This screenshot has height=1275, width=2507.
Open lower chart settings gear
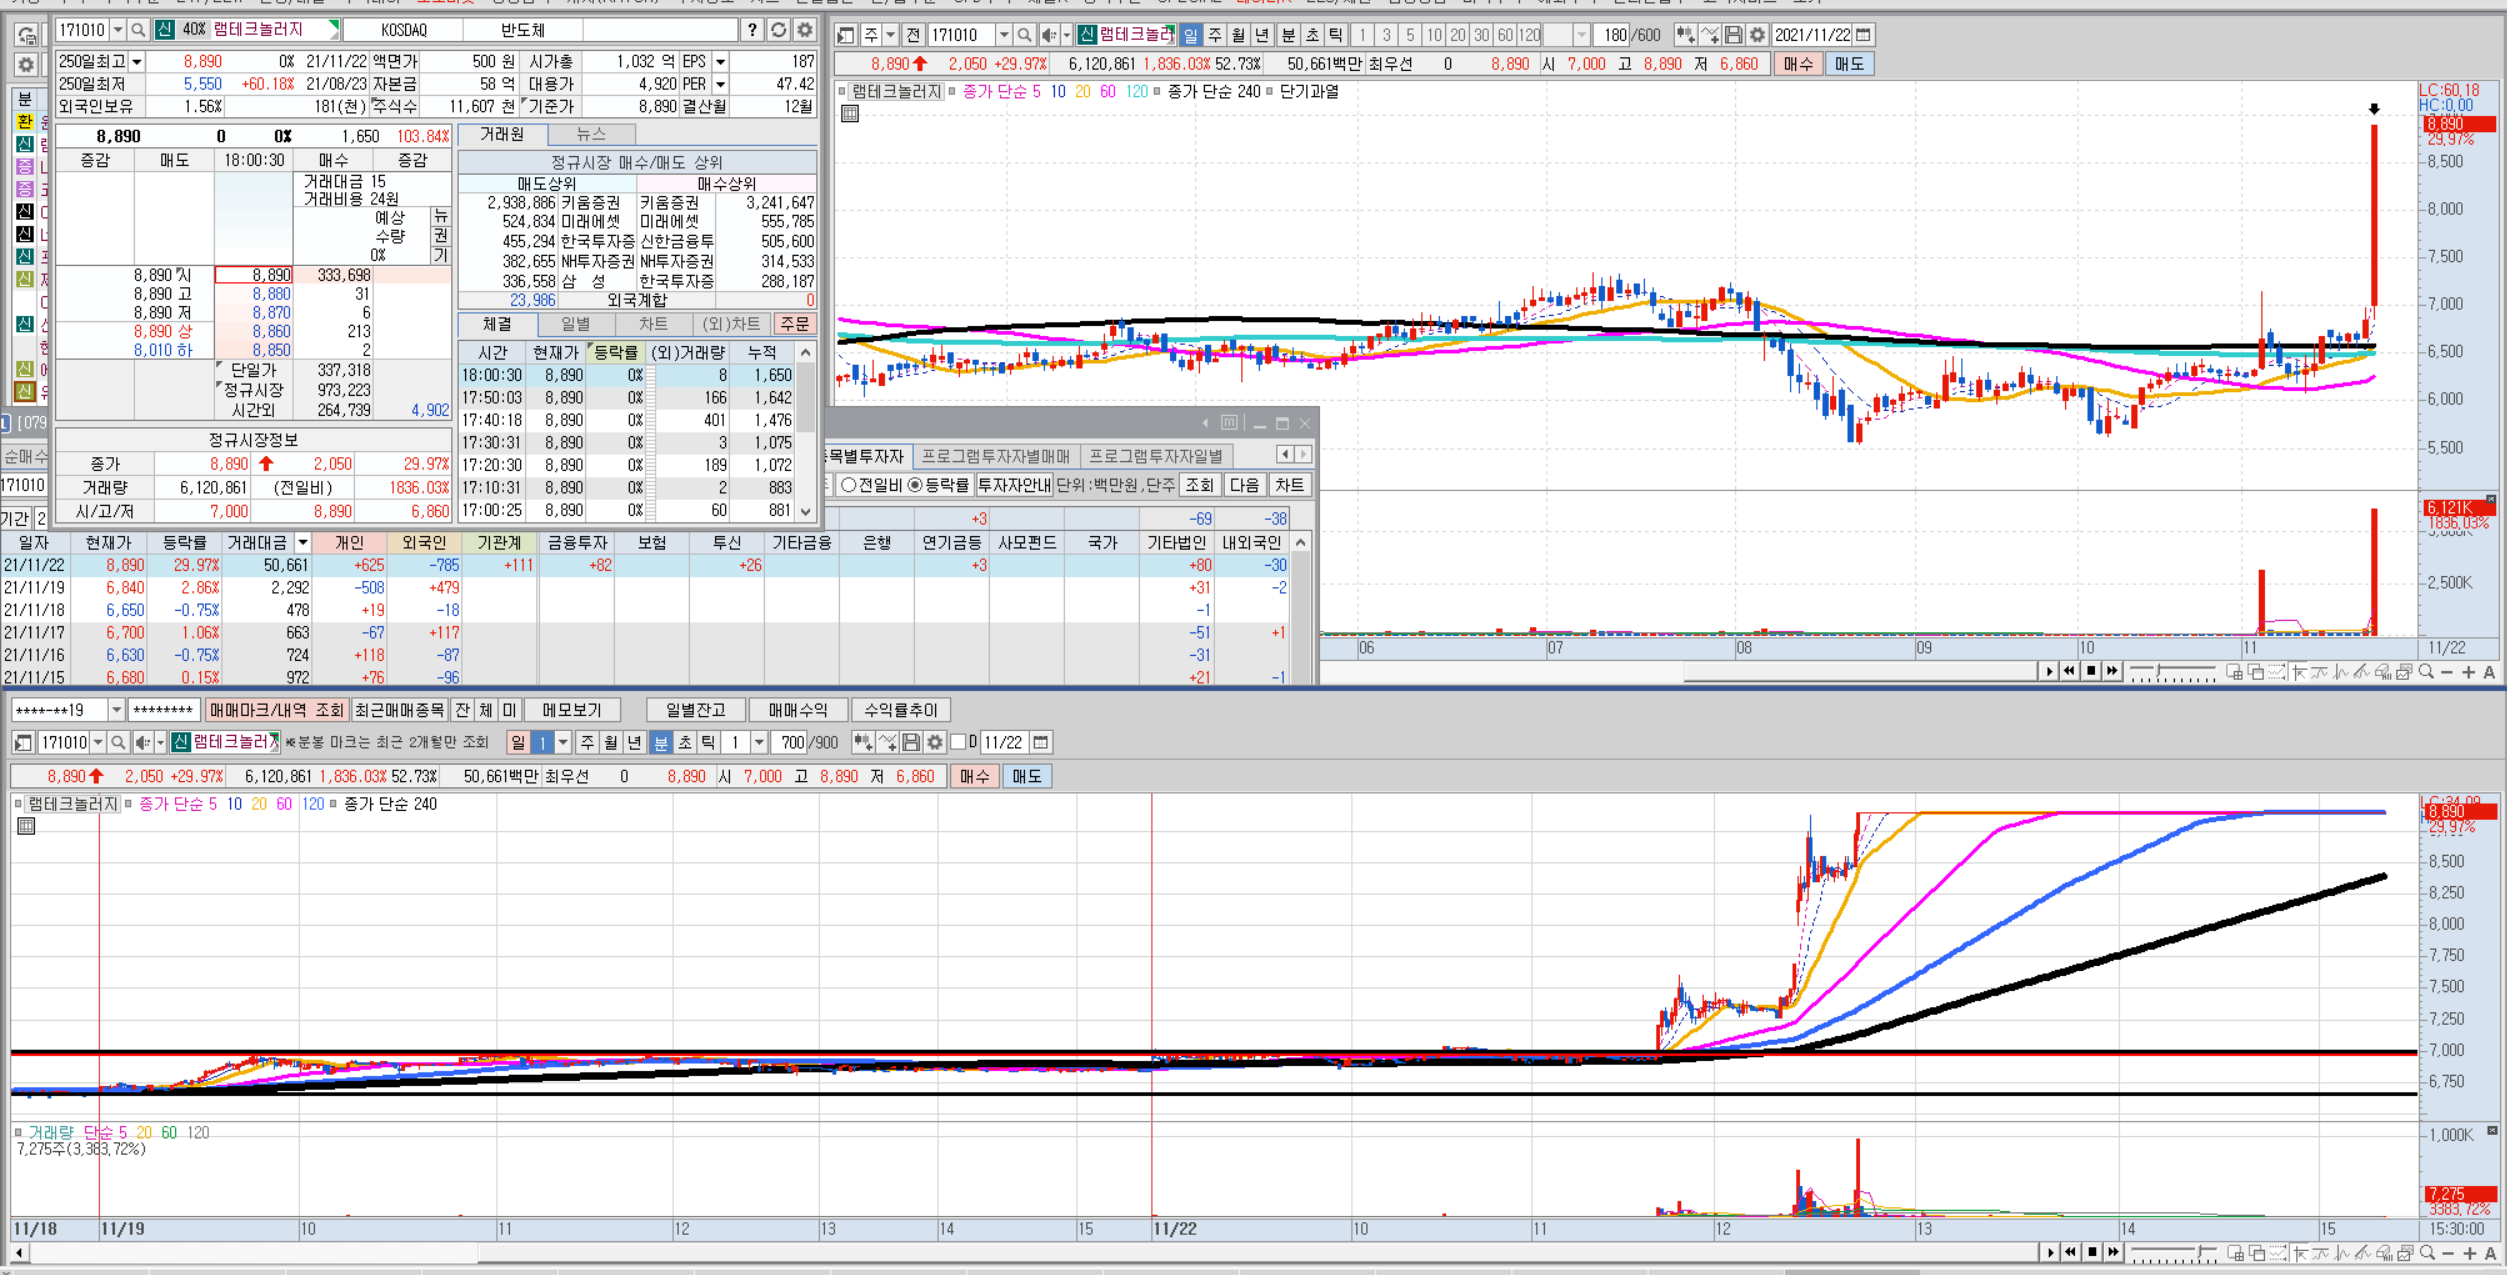click(935, 742)
